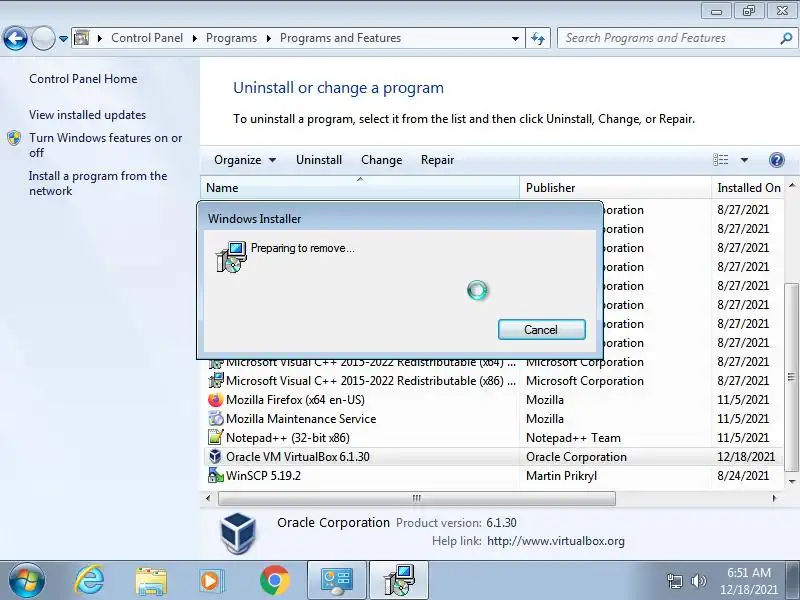The height and width of the screenshot is (600, 800).
Task: Click Change in the command bar
Action: [x=382, y=160]
